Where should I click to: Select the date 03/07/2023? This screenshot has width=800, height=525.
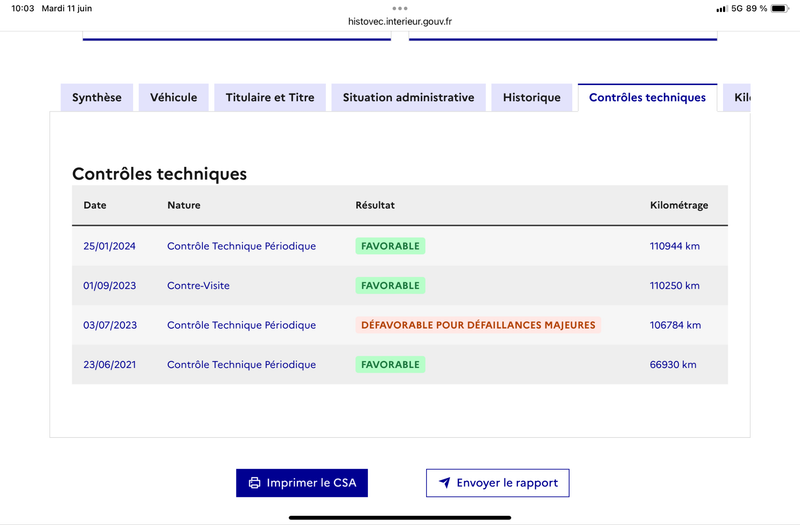[110, 325]
